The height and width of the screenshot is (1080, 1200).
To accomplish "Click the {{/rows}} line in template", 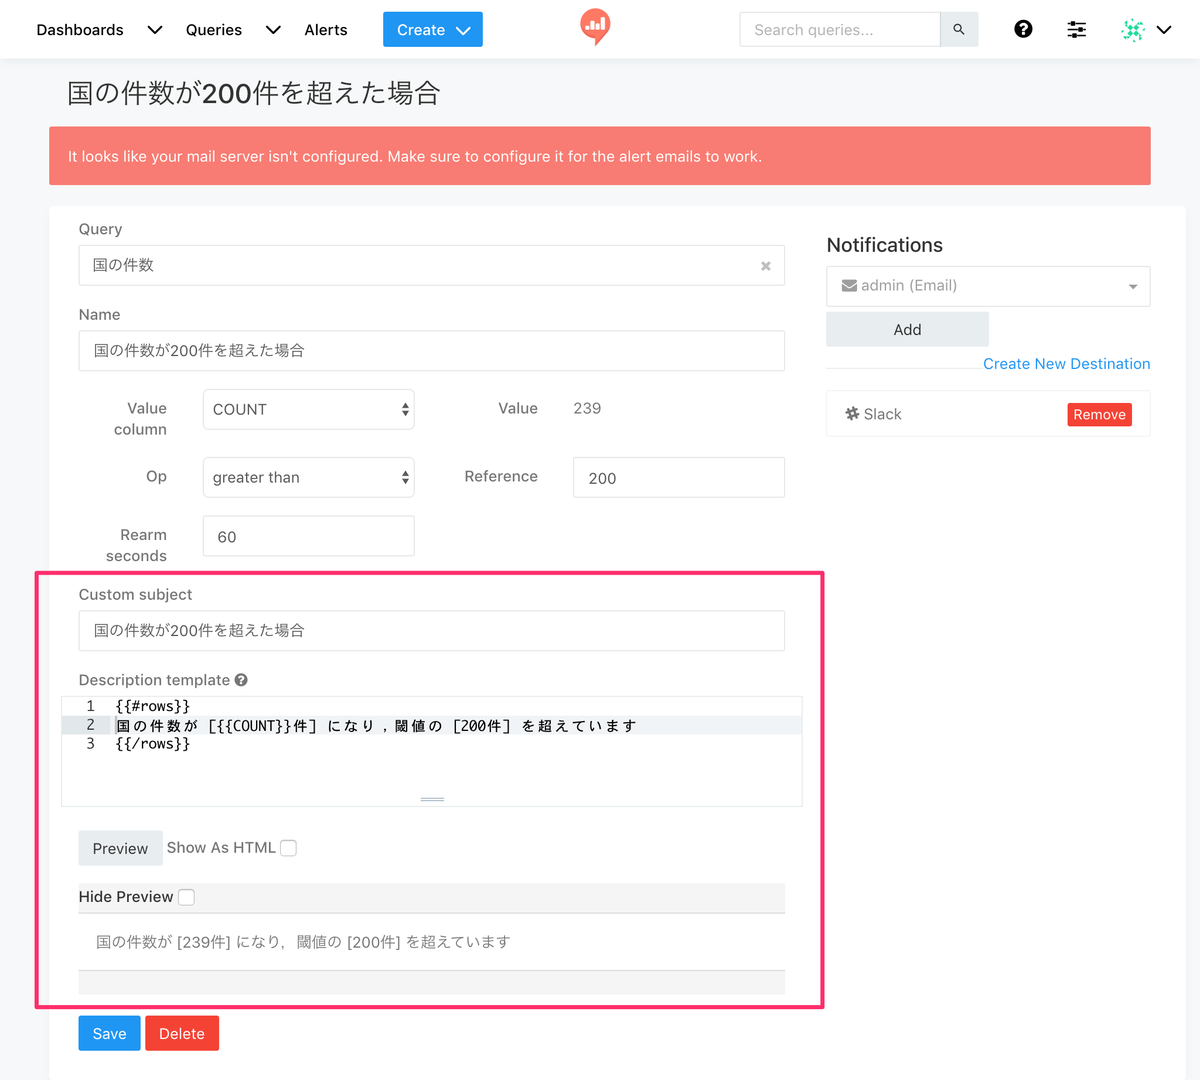I will [153, 744].
